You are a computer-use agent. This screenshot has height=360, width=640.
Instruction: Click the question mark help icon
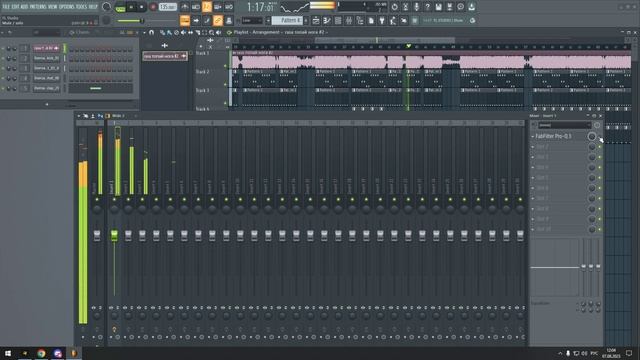427,7
